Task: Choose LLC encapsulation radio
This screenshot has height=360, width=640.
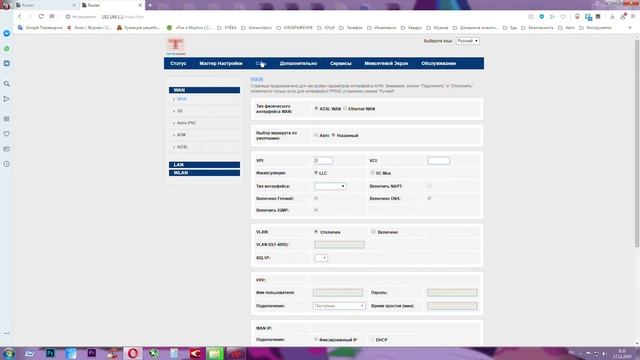Action: (x=316, y=173)
